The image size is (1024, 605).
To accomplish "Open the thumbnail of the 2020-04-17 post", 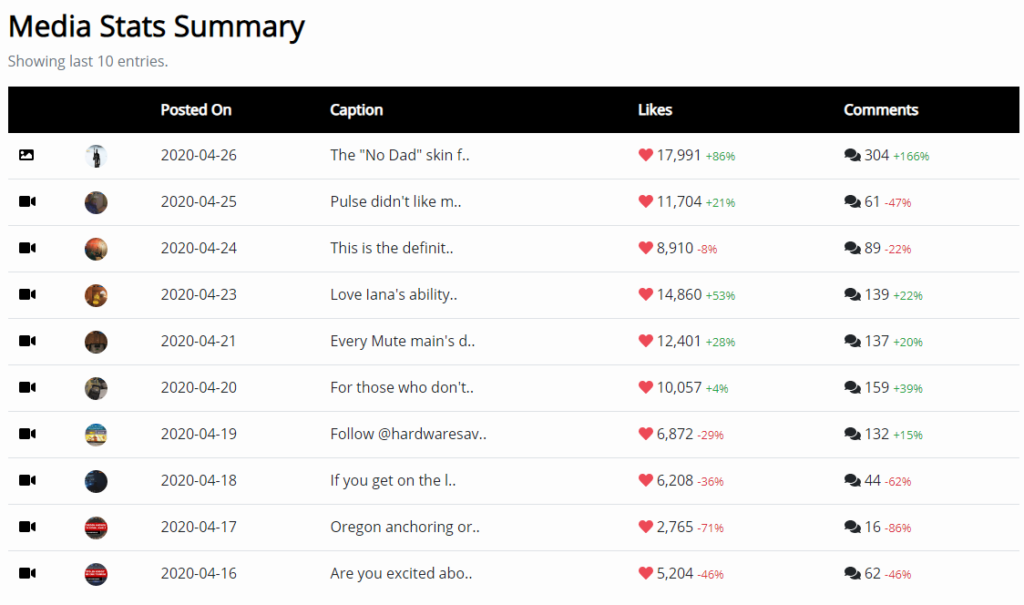I will (x=96, y=527).
